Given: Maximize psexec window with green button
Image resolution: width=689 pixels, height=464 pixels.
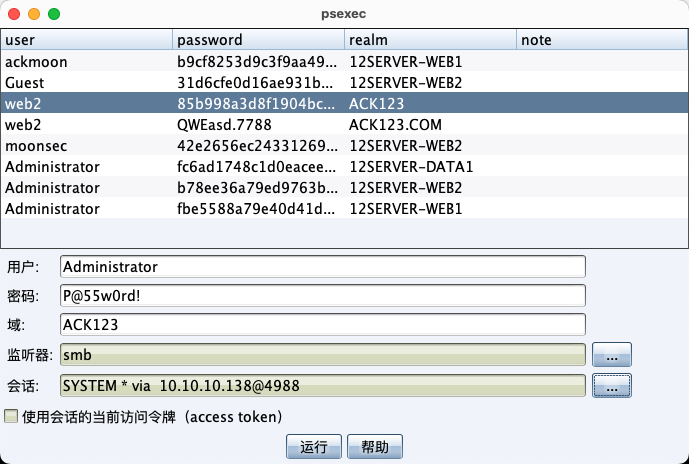Looking at the screenshot, I should point(54,14).
